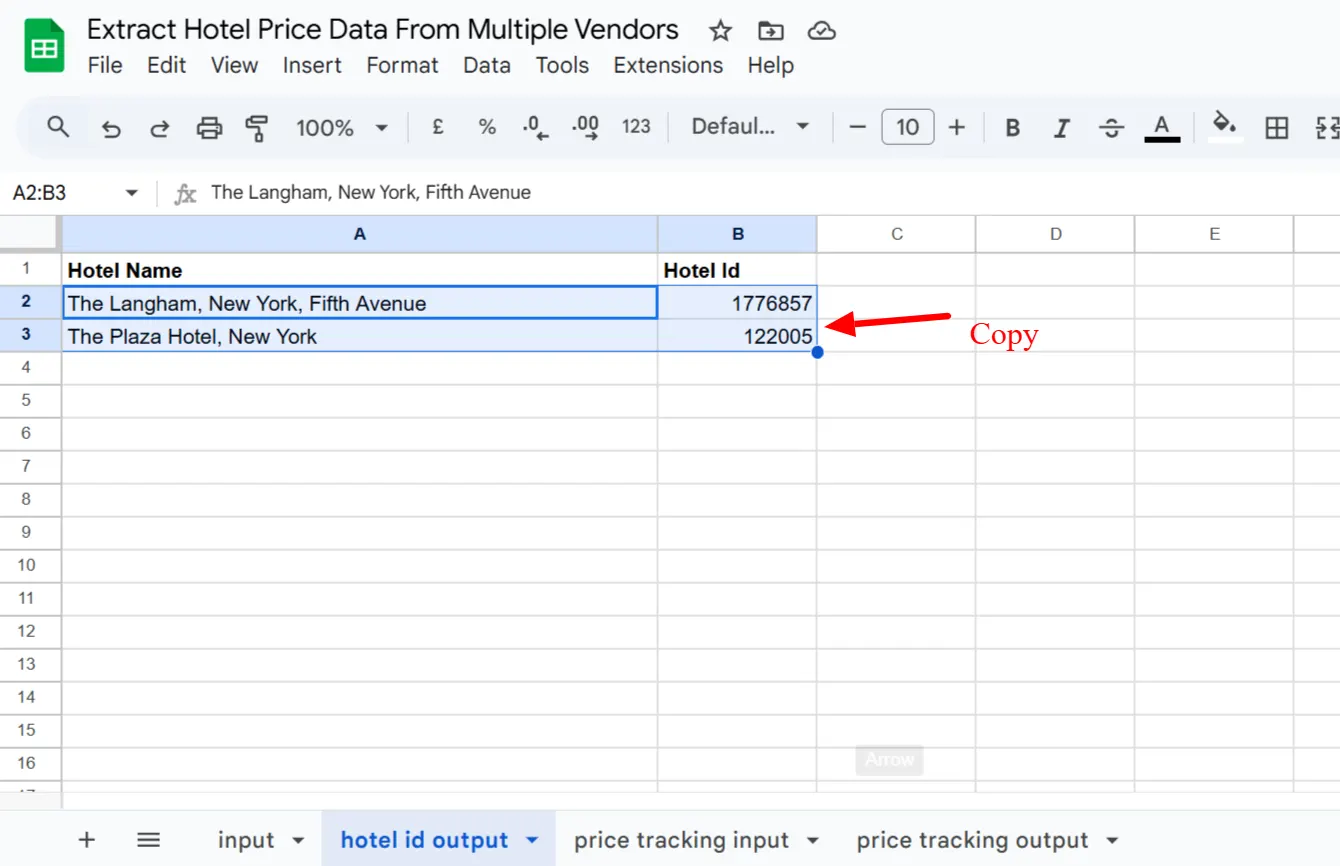Format as currency with pound icon
Viewport: 1340px width, 866px height.
point(437,127)
